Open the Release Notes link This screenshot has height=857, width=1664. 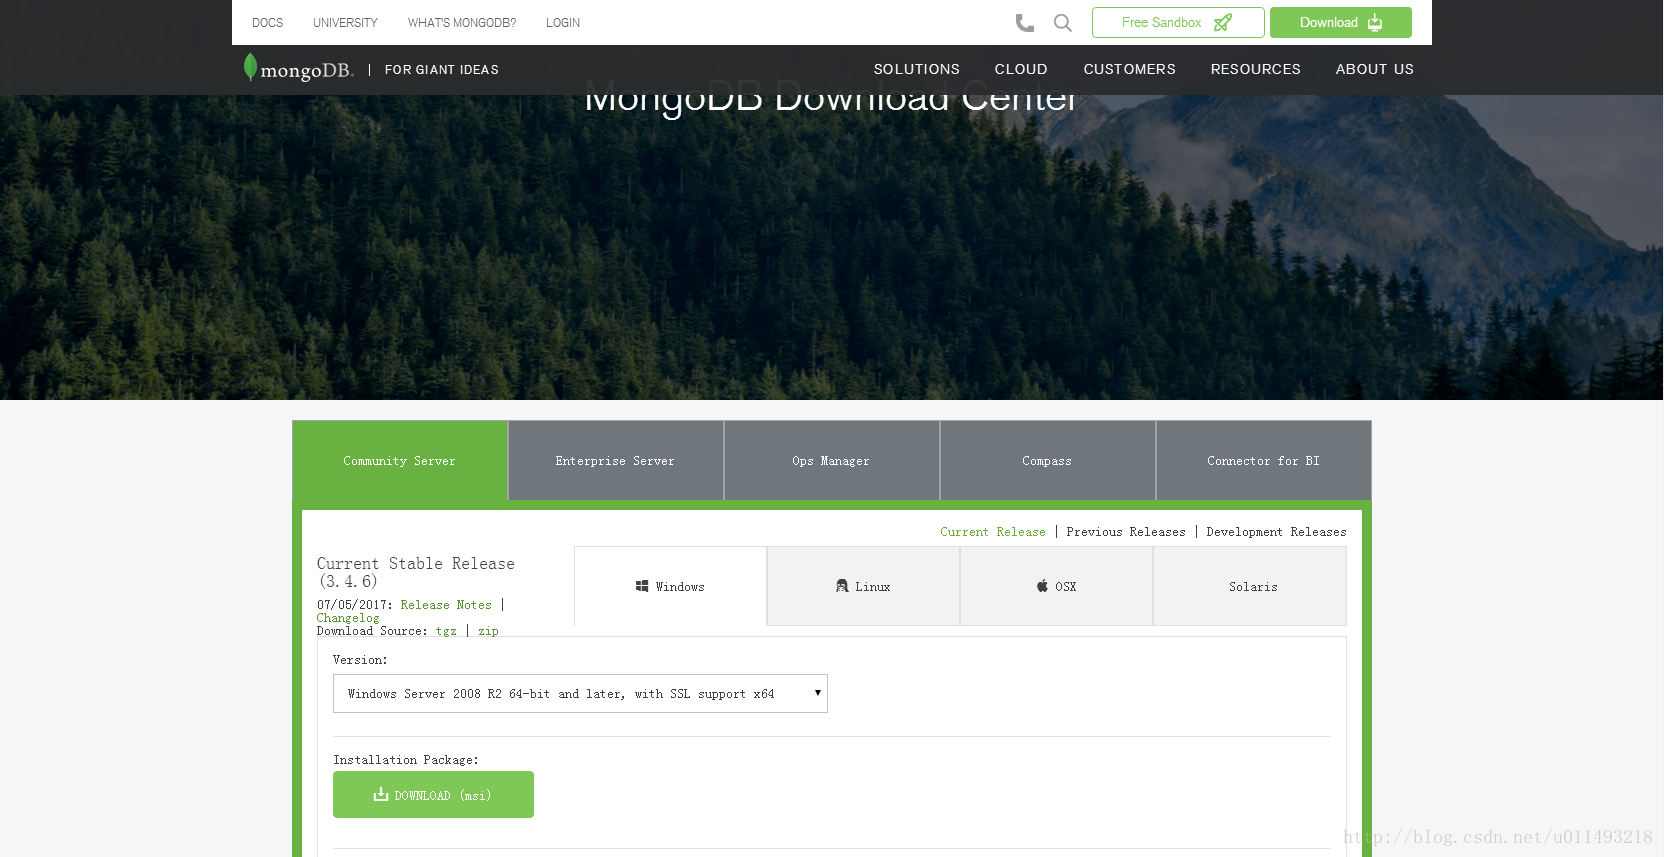446,605
